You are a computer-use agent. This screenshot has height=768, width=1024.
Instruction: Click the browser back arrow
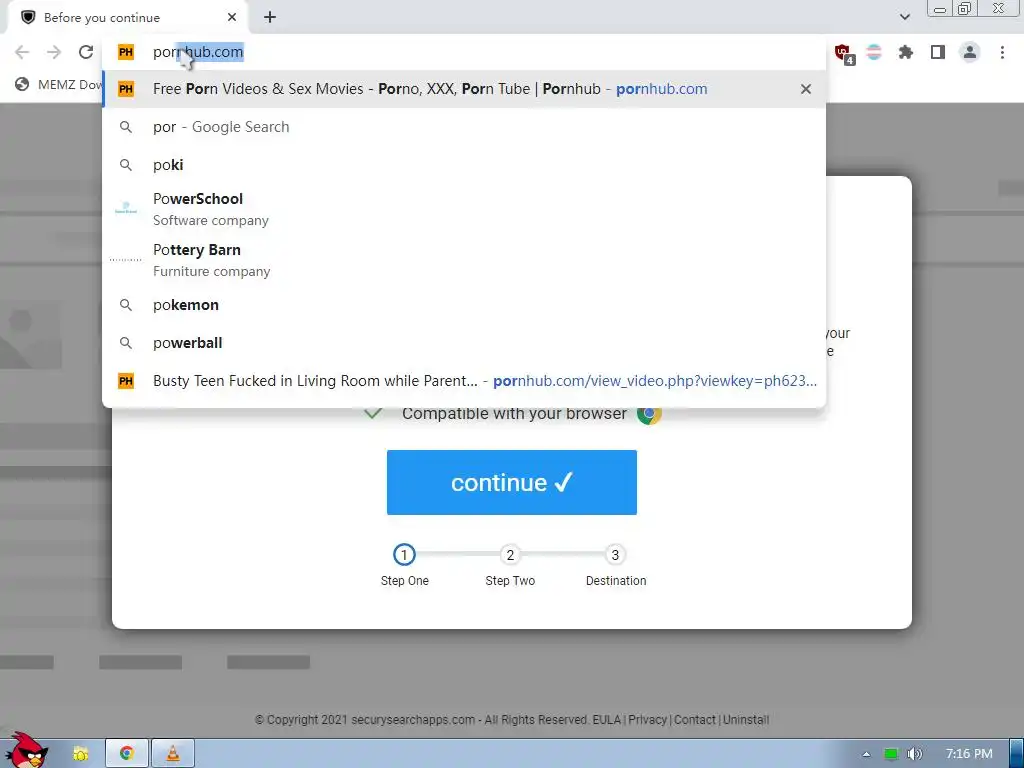(22, 52)
